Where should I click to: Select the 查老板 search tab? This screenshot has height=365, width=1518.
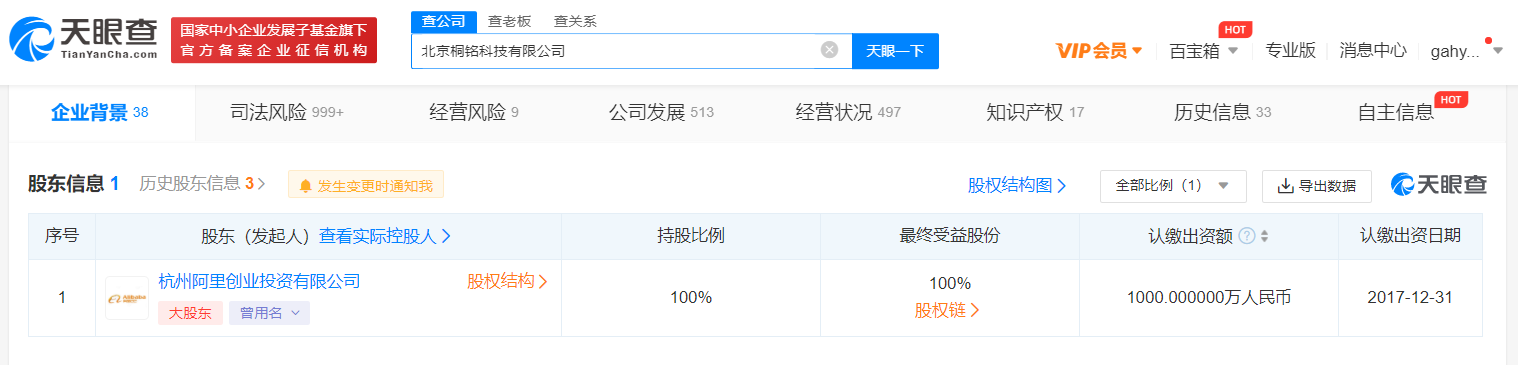click(x=510, y=21)
